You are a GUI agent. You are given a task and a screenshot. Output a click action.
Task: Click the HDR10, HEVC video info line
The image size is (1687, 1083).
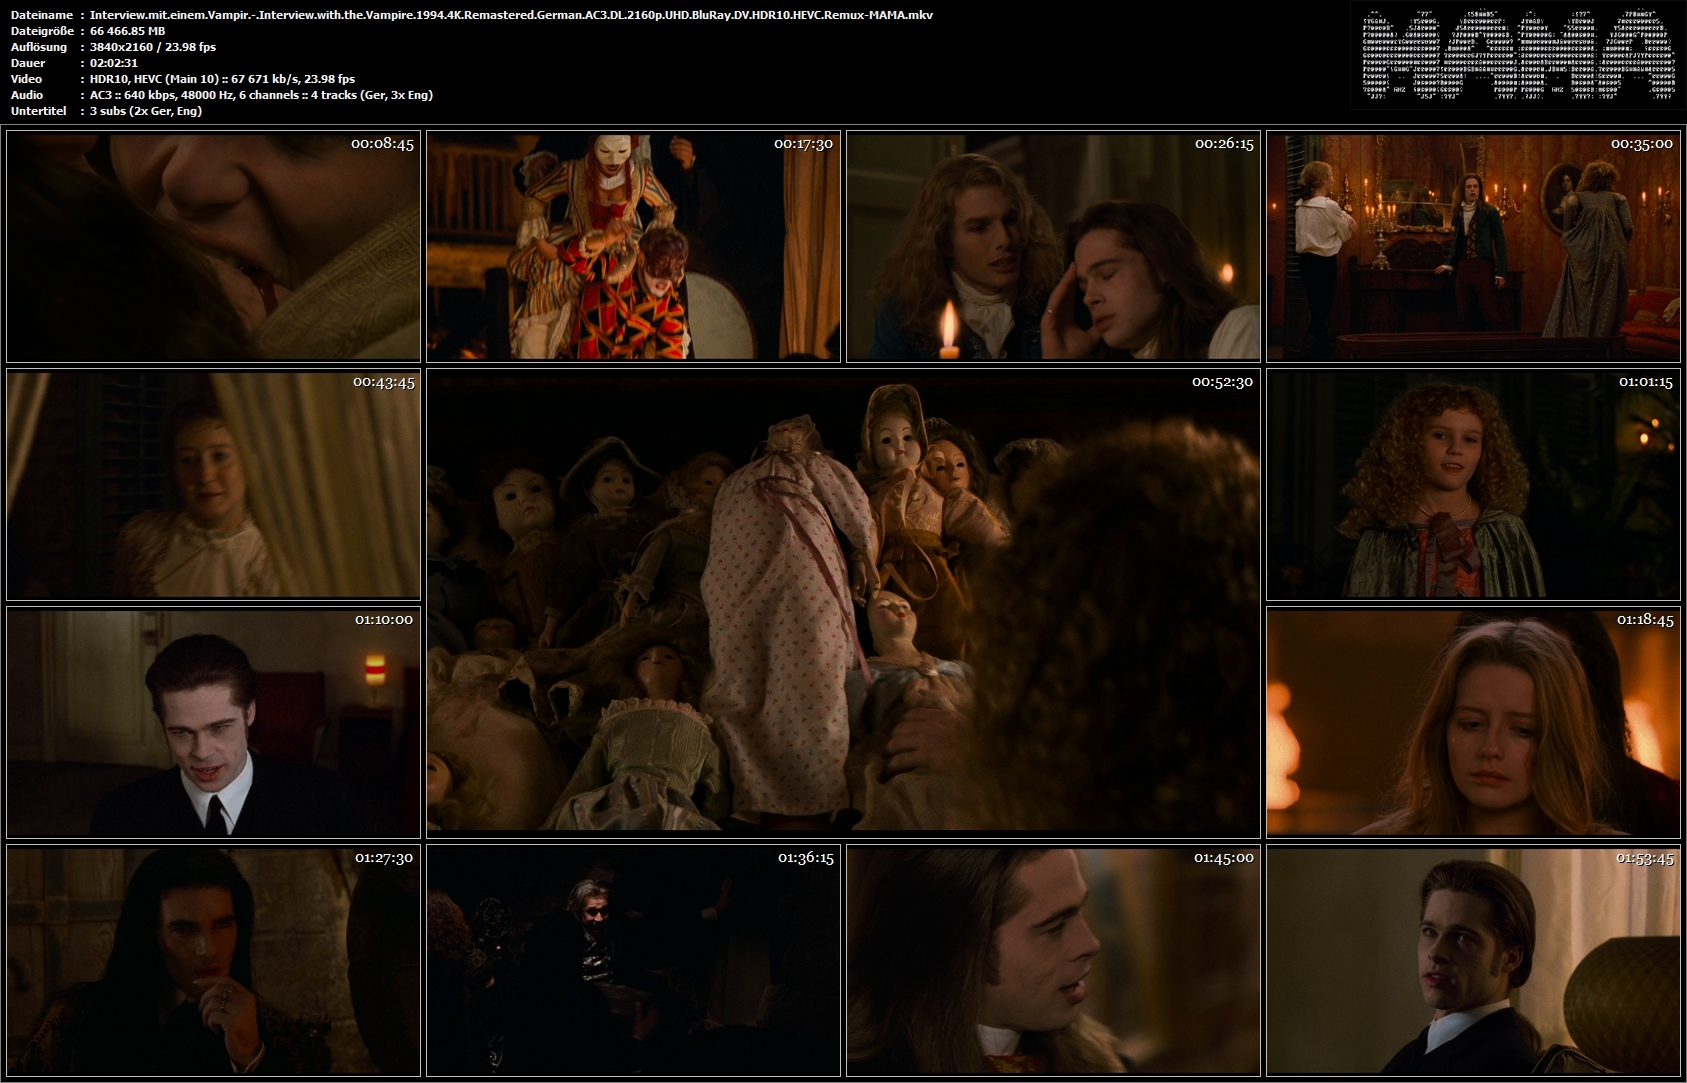(222, 79)
